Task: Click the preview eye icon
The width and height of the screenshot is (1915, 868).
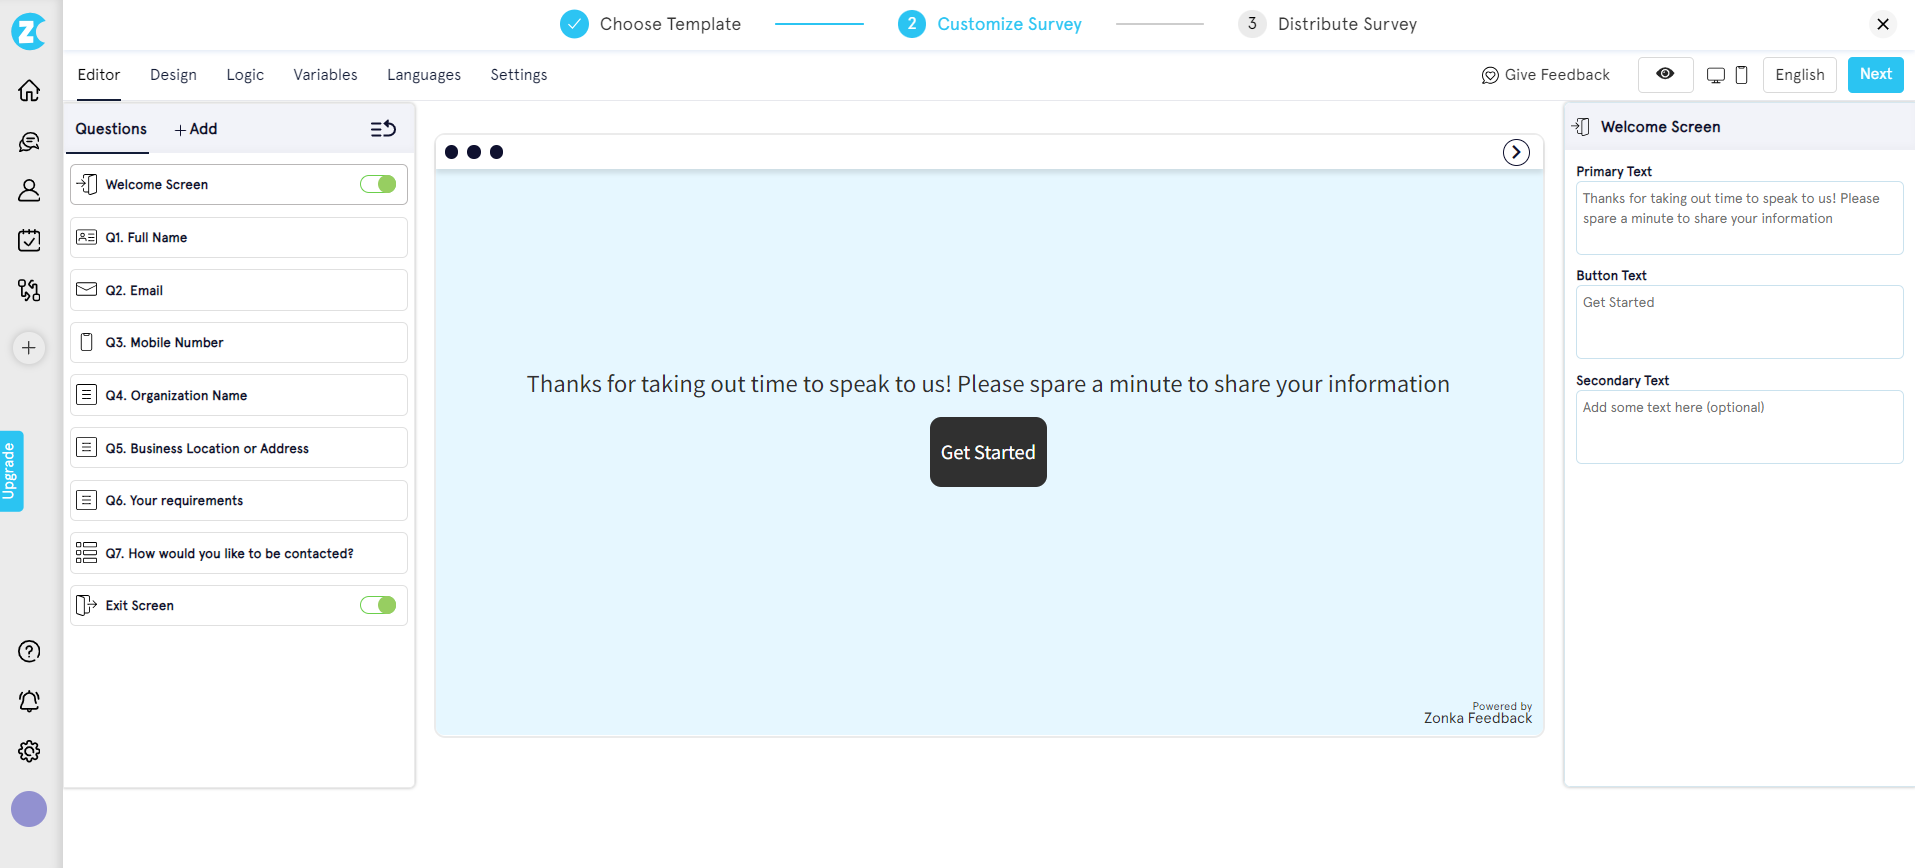Action: tap(1665, 74)
